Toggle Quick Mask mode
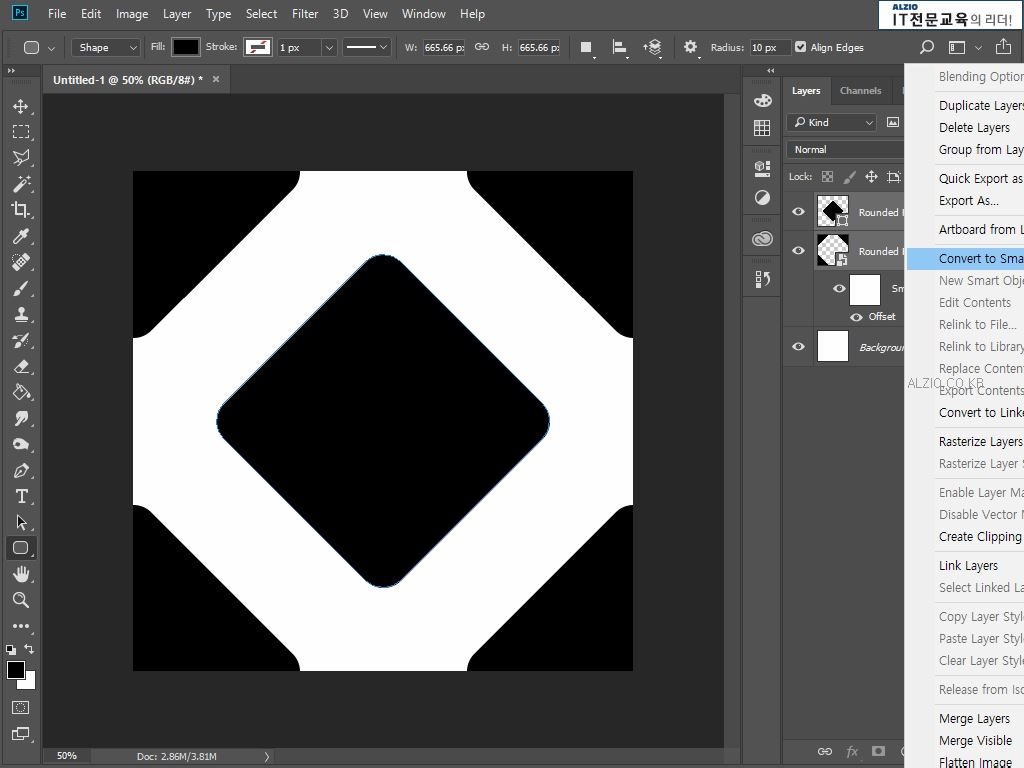The width and height of the screenshot is (1024, 768). point(21,707)
